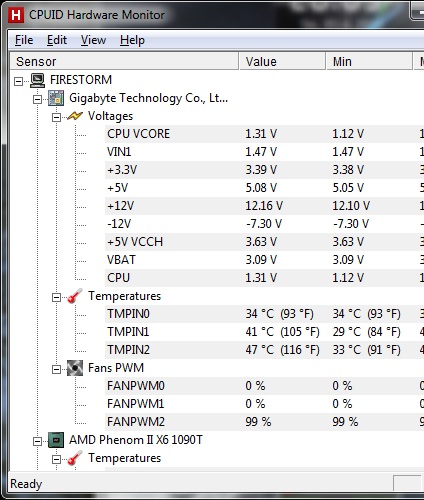This screenshot has height=500, width=424.
Task: Click the CPUID Hardware Monitor title bar icon
Action: (16, 15)
